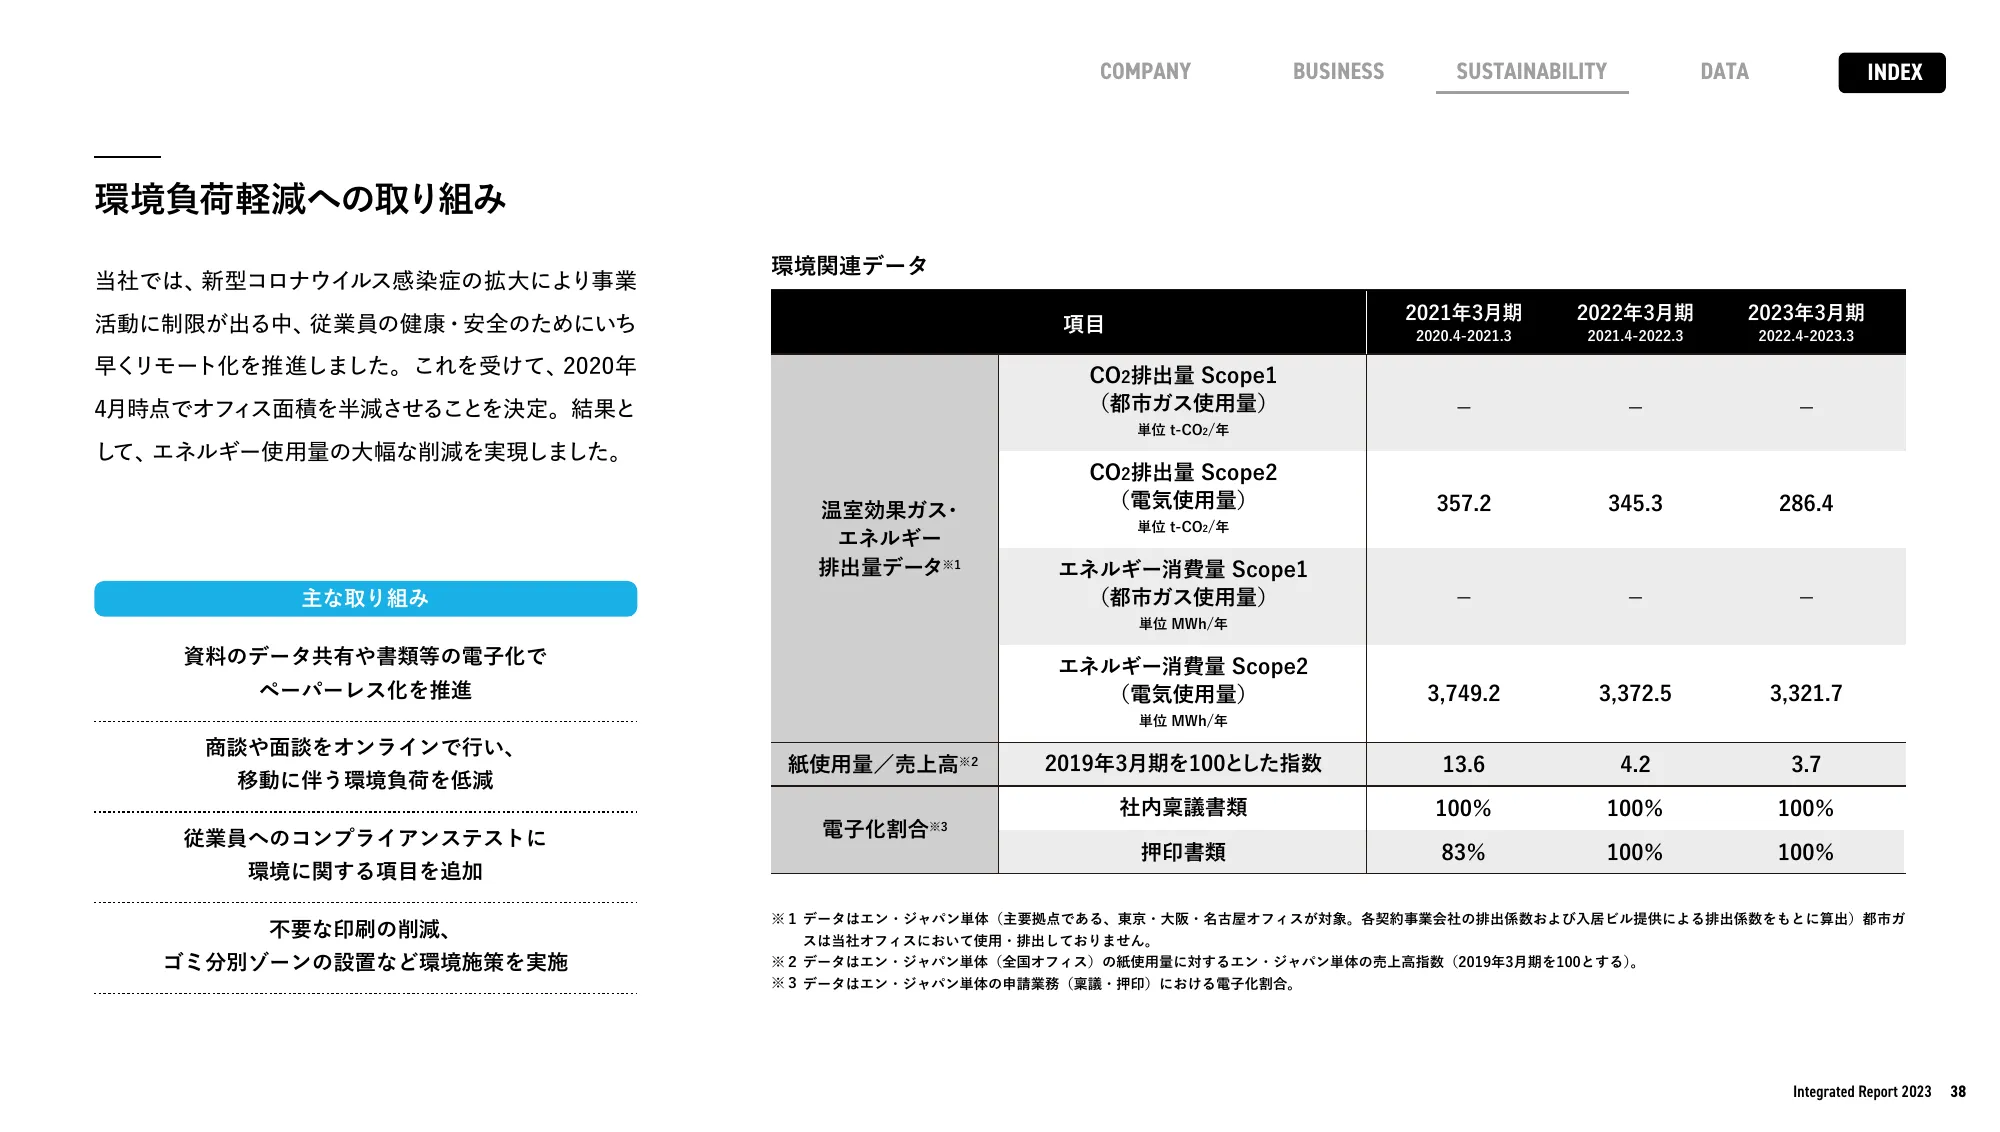
Task: Click the 2019年3月期を100とした指数 cell
Action: click(1183, 764)
